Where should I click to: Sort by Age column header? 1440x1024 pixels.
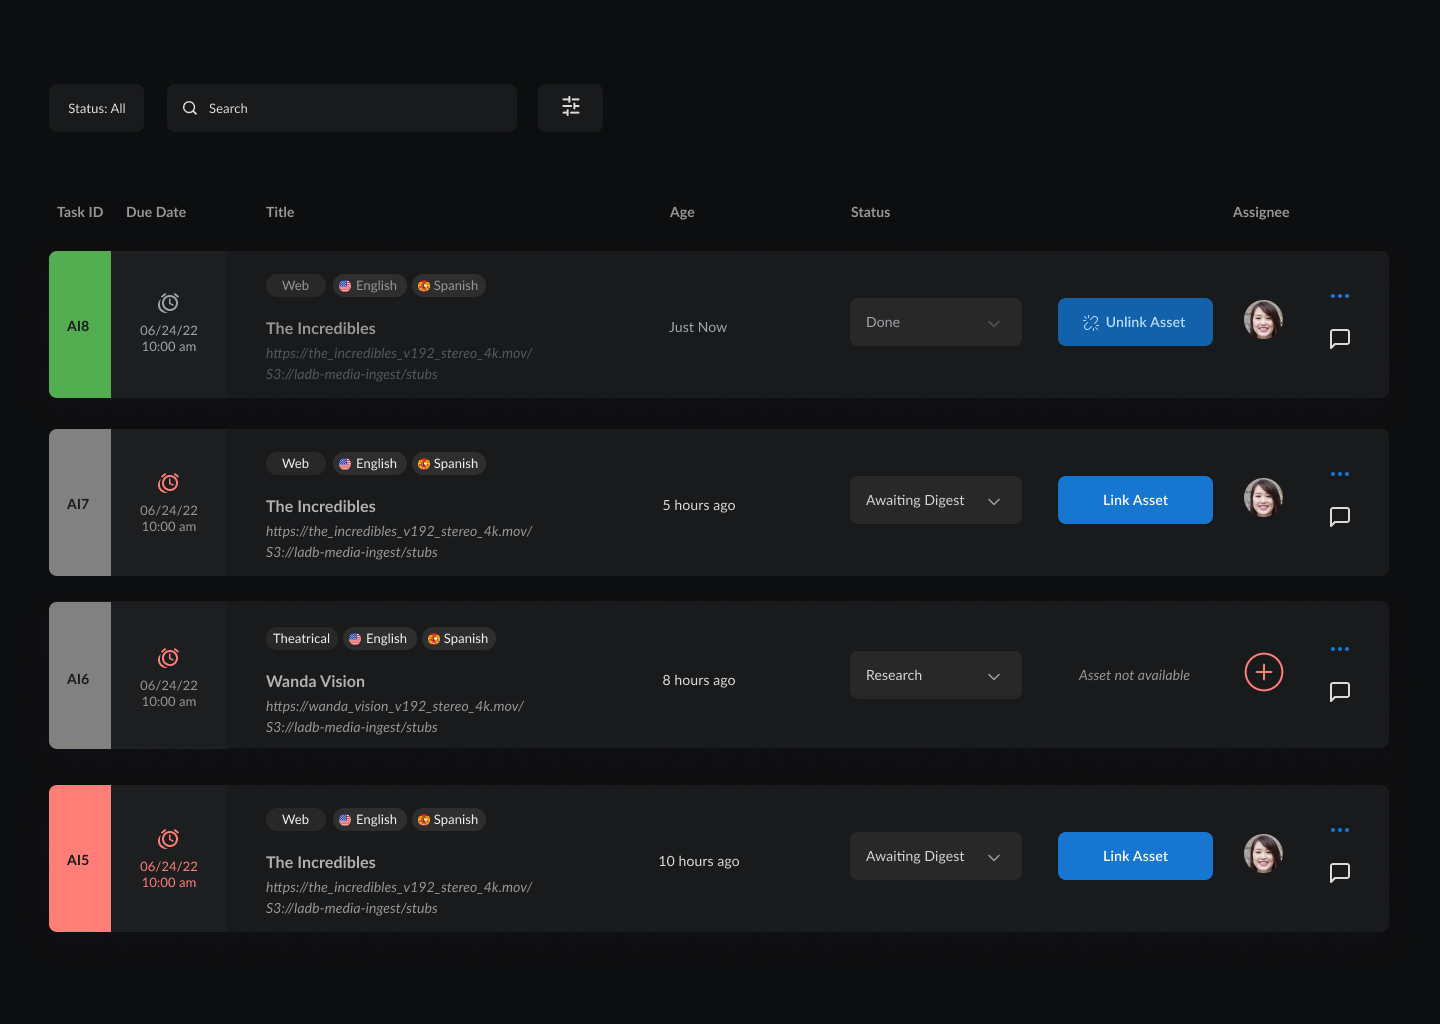click(x=682, y=212)
